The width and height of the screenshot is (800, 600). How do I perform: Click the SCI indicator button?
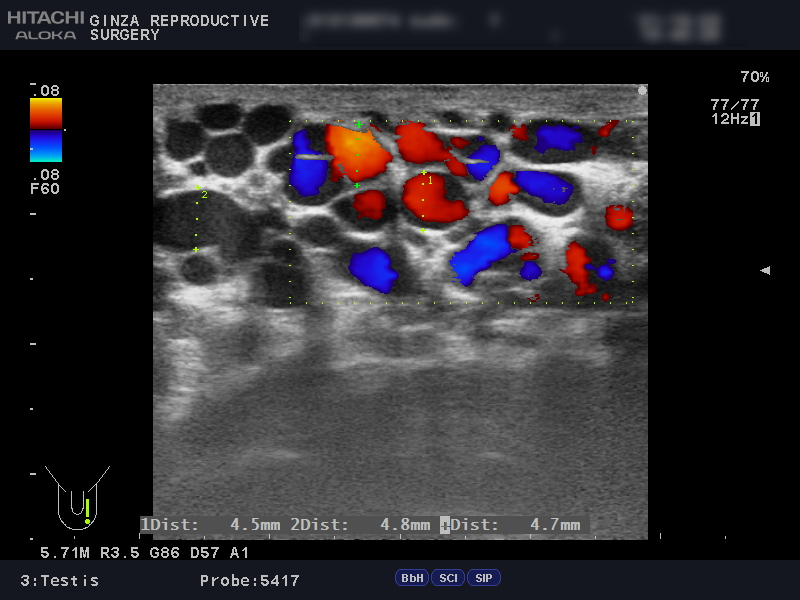(448, 578)
